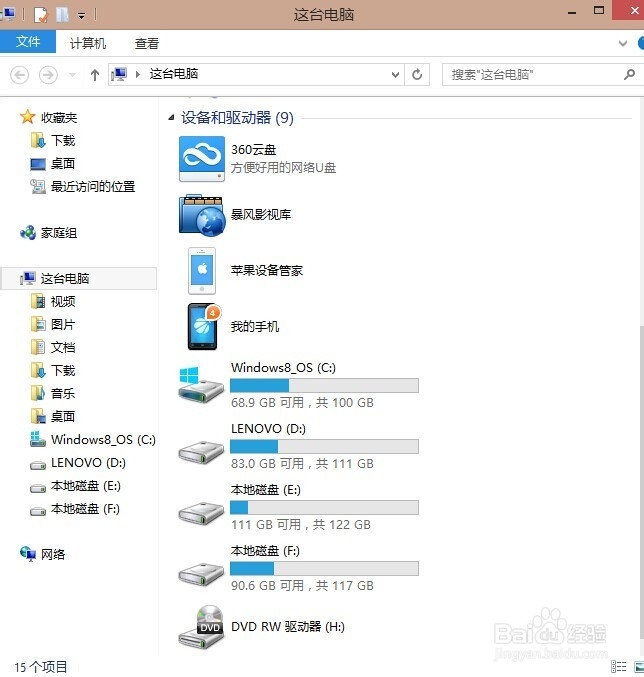The width and height of the screenshot is (644, 677).
Task: Open the 计算机 ribbon tab
Action: pos(88,43)
